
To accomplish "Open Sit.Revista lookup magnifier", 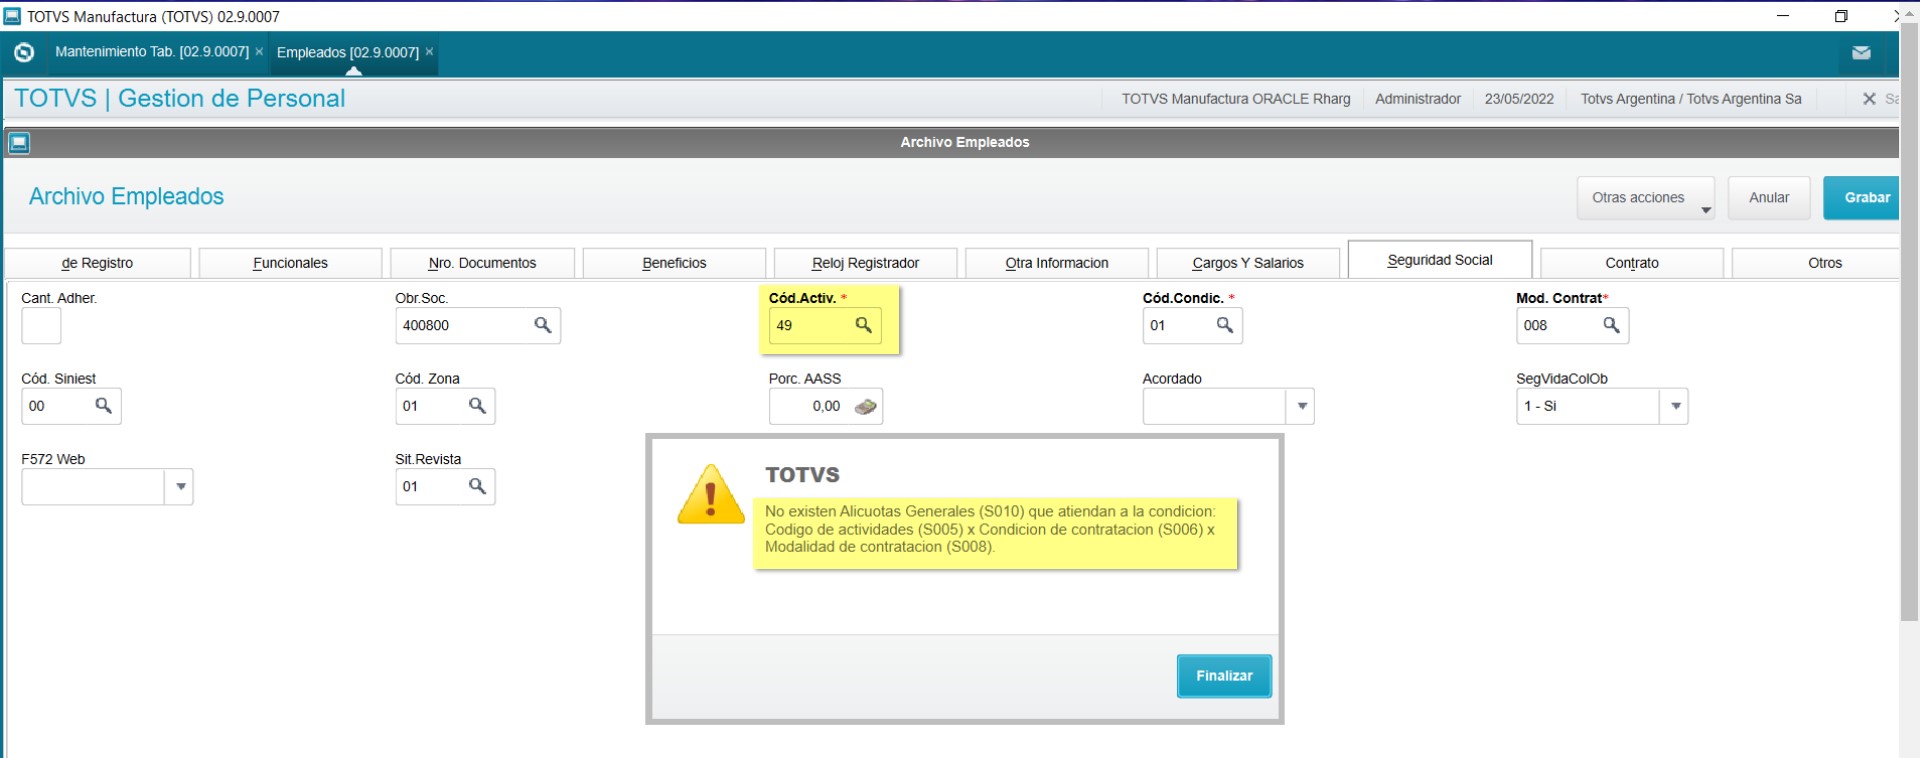I will (x=478, y=486).
